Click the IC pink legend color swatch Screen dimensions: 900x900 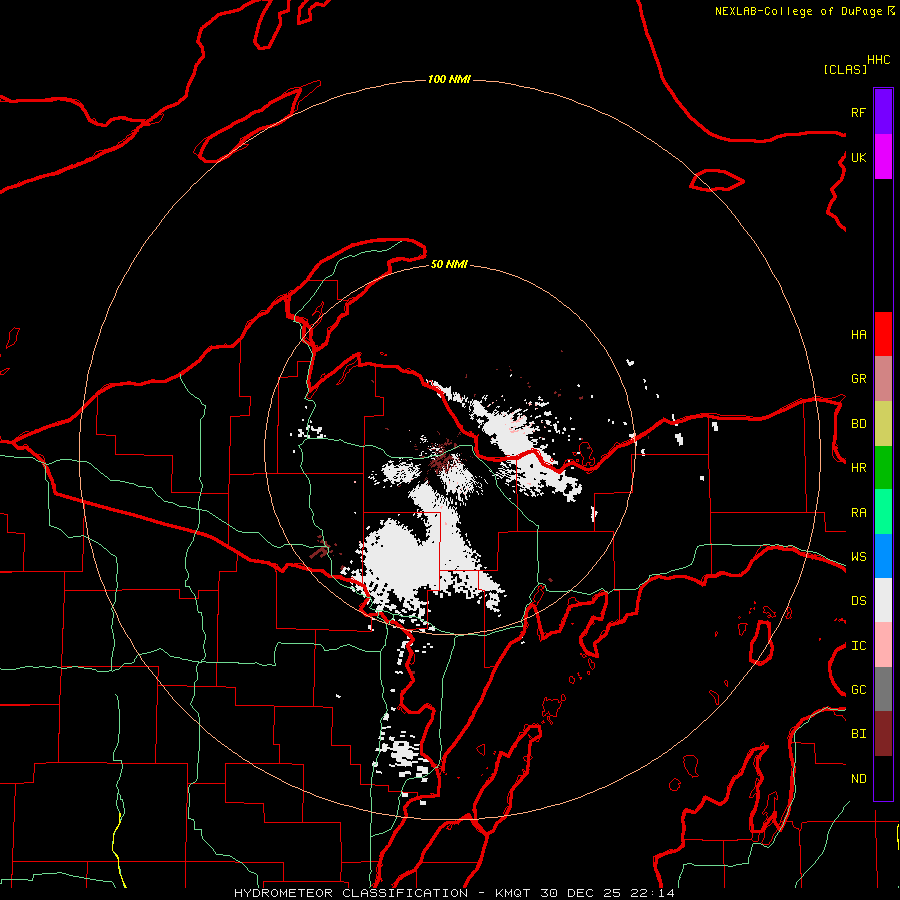883,645
